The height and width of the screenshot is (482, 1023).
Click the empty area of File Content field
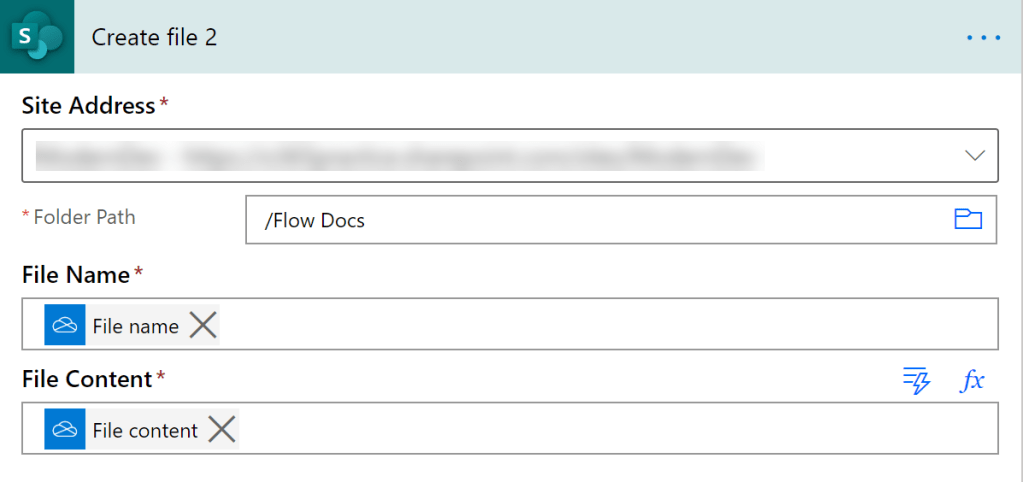(600, 429)
